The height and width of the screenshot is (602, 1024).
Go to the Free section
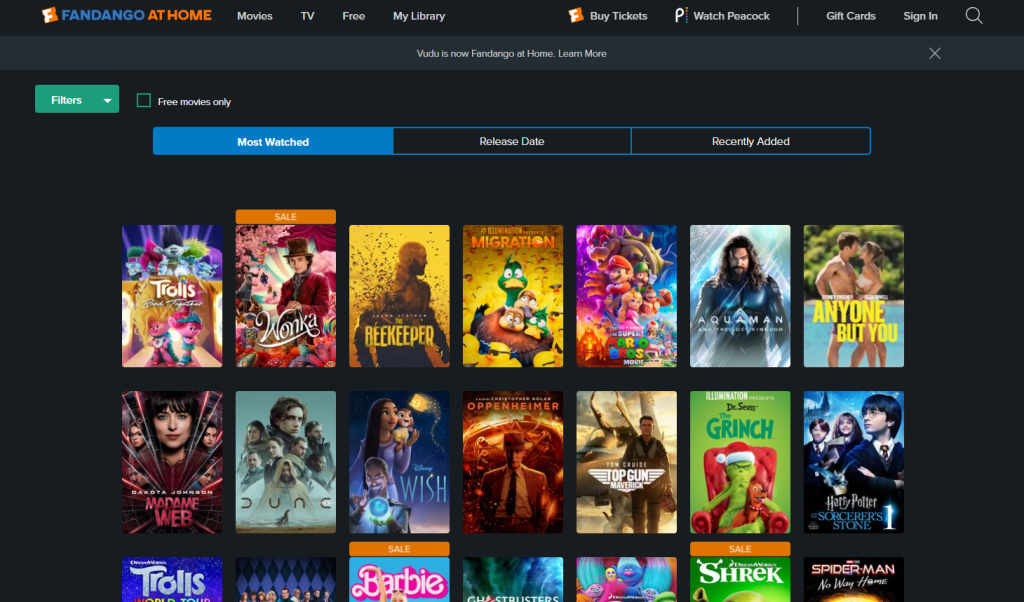(x=353, y=16)
